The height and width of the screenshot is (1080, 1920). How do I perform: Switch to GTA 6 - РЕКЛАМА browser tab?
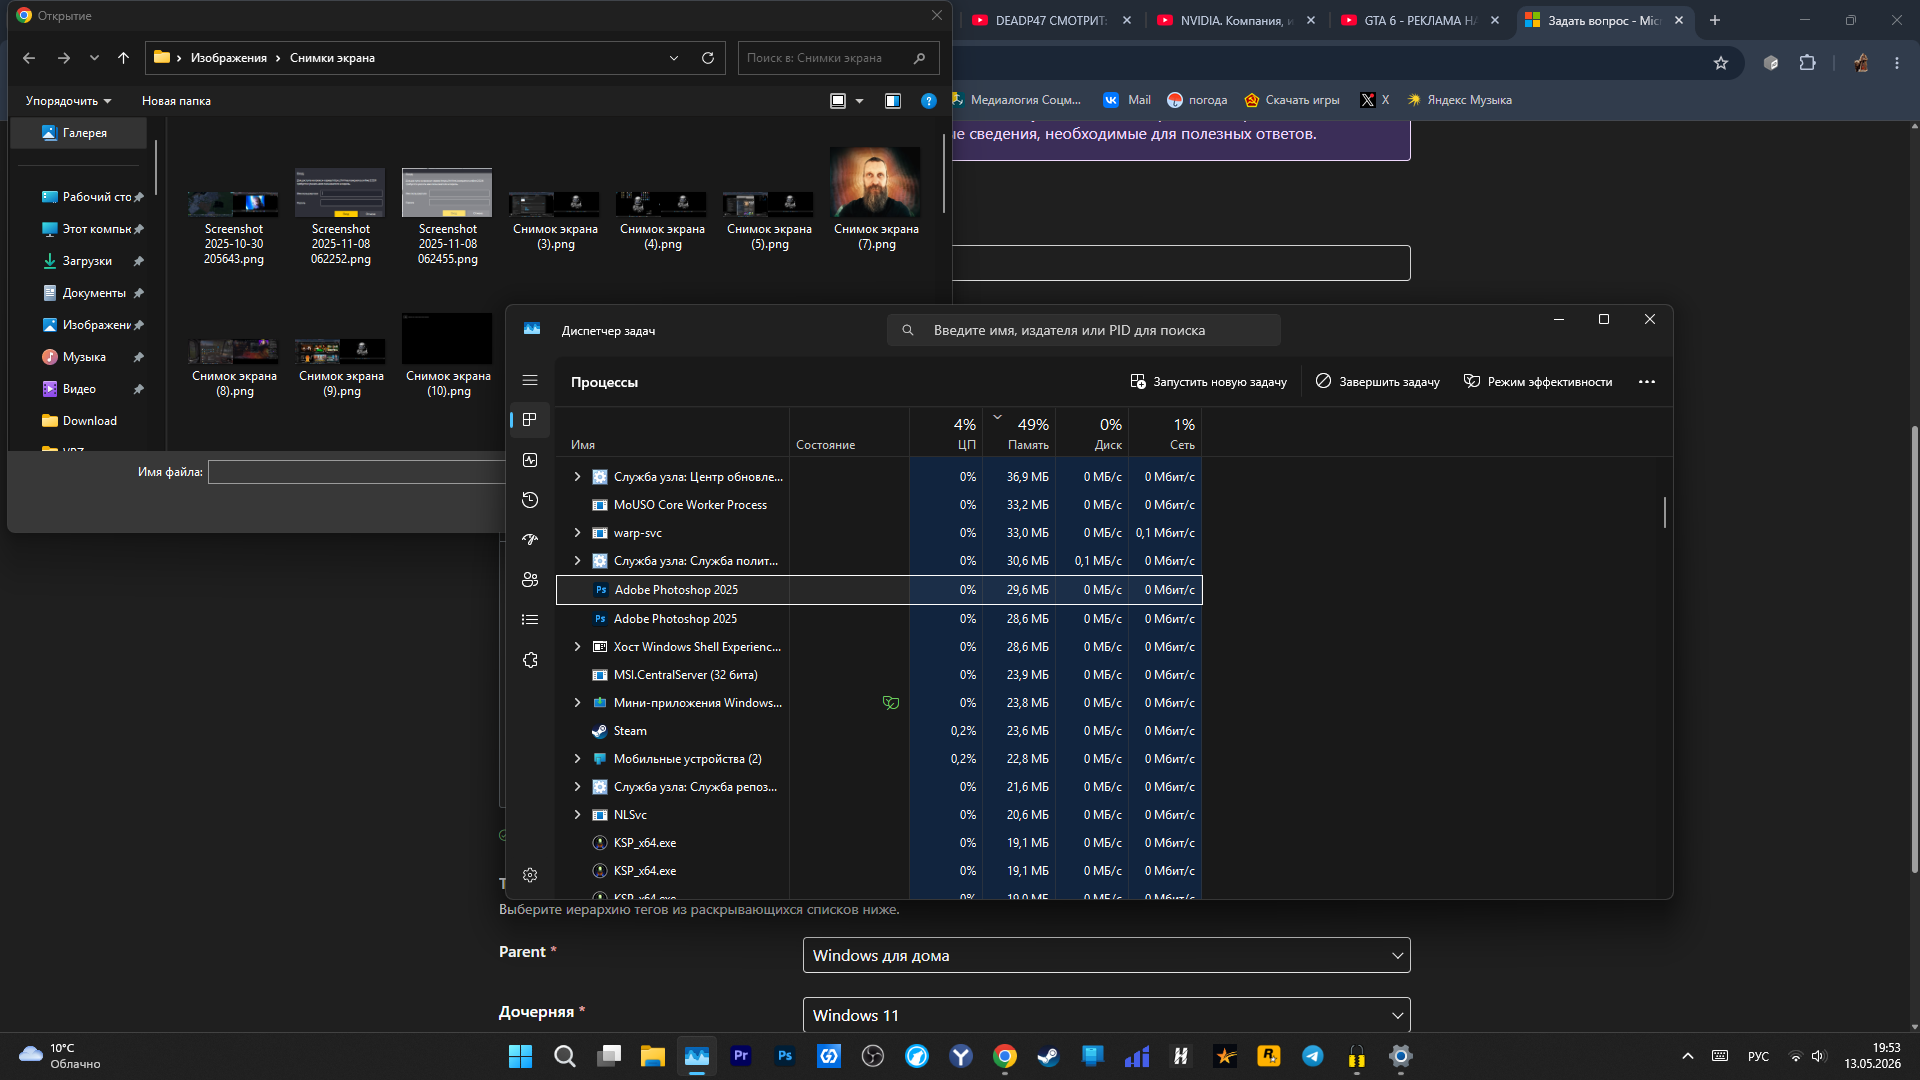click(1419, 20)
